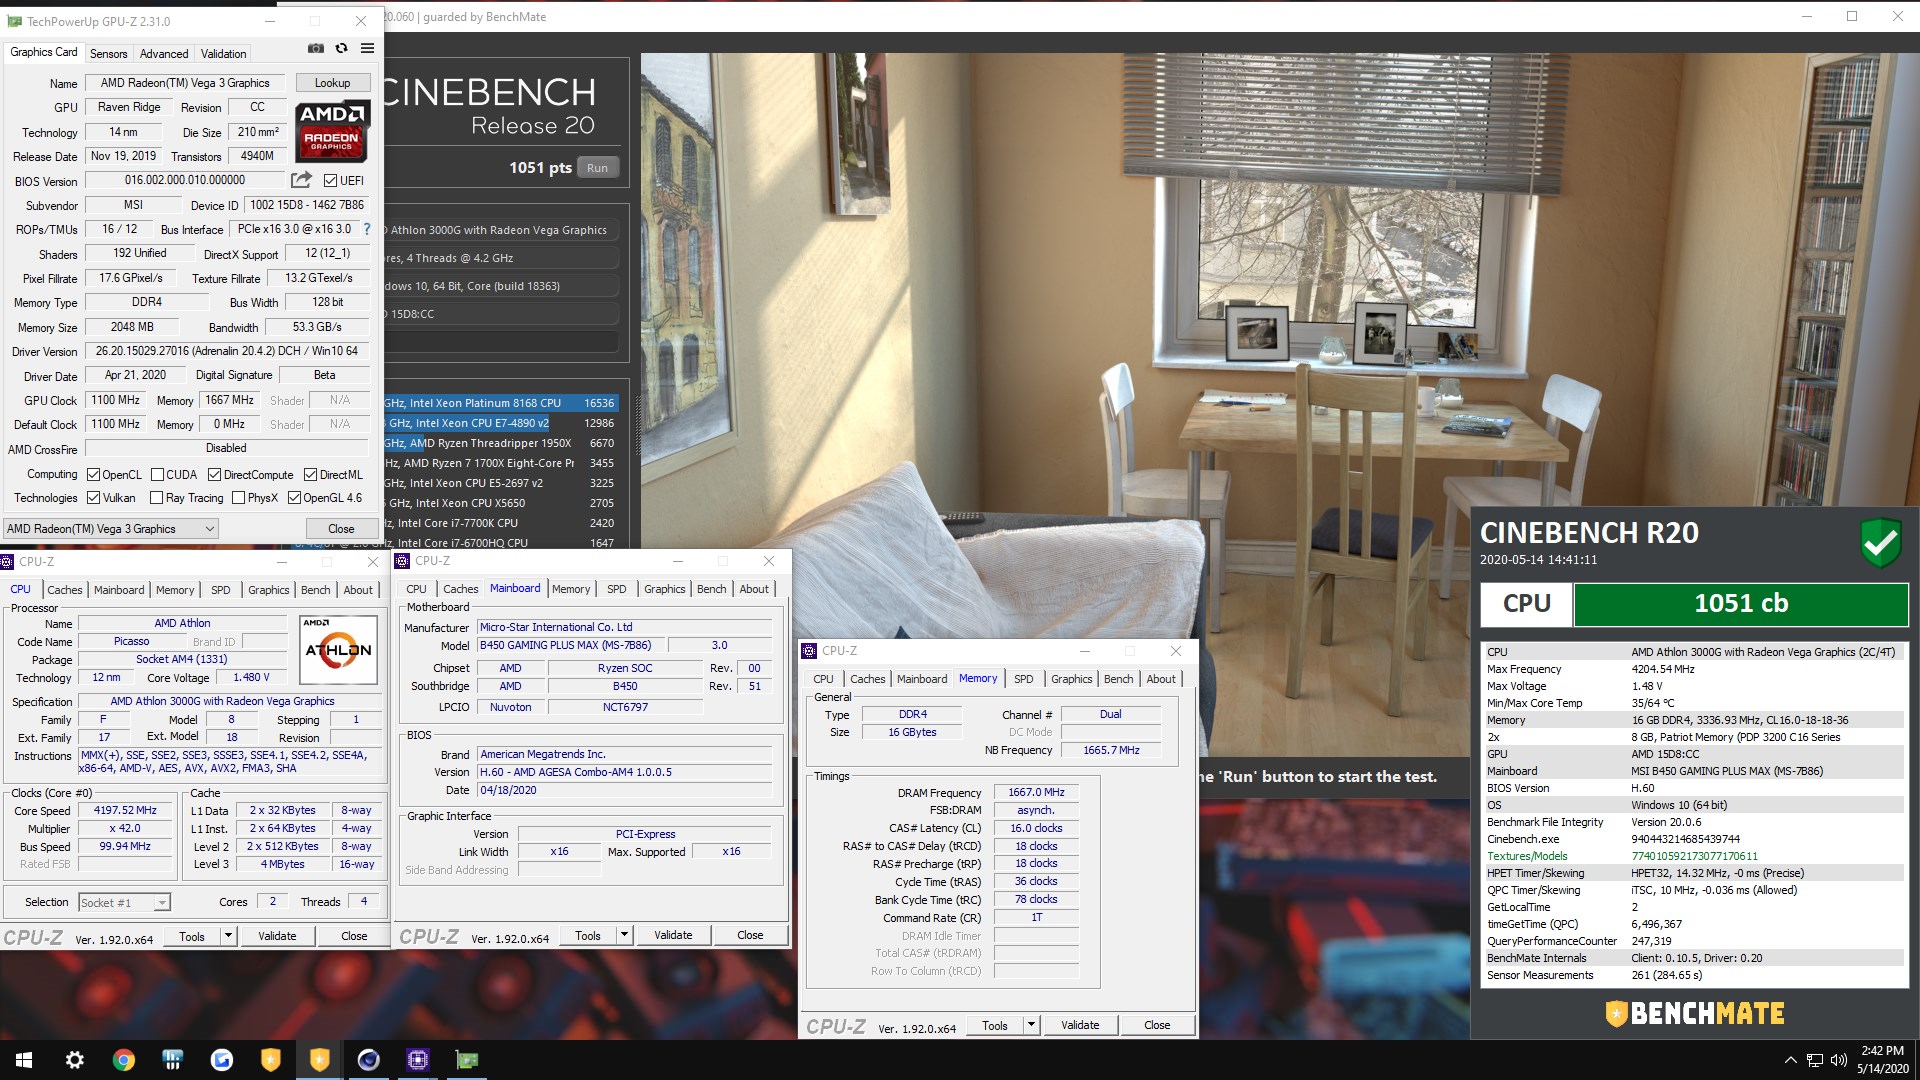Open the volume tray icon
The image size is (1920, 1080).
[x=1838, y=1060]
